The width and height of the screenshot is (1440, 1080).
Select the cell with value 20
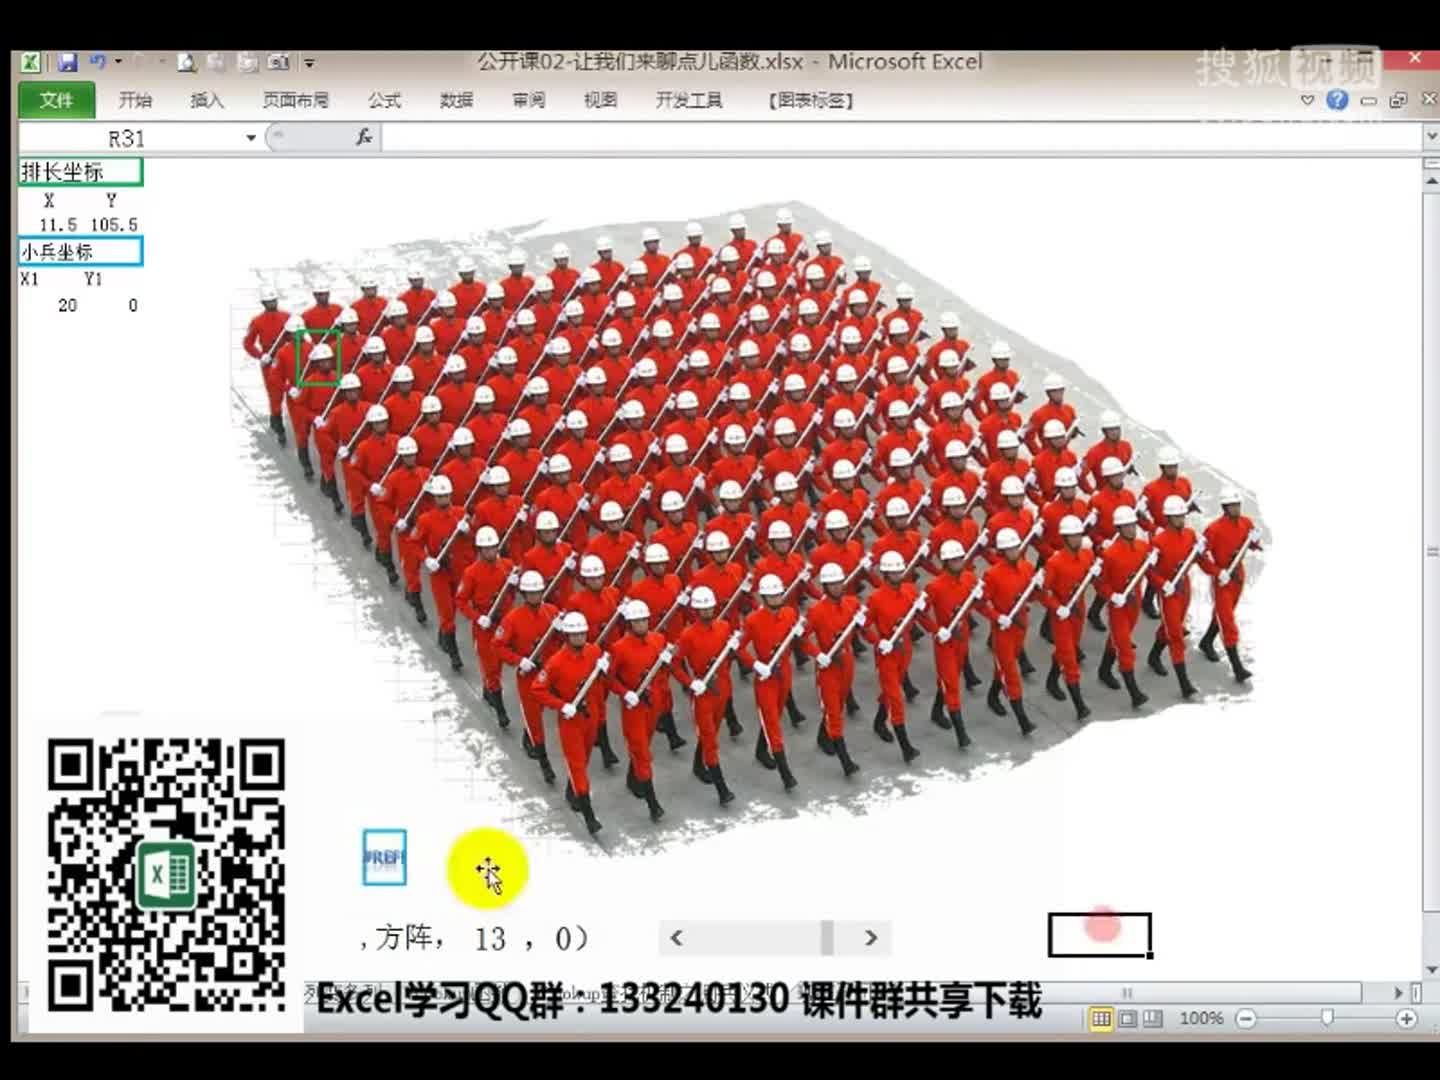(x=50, y=305)
